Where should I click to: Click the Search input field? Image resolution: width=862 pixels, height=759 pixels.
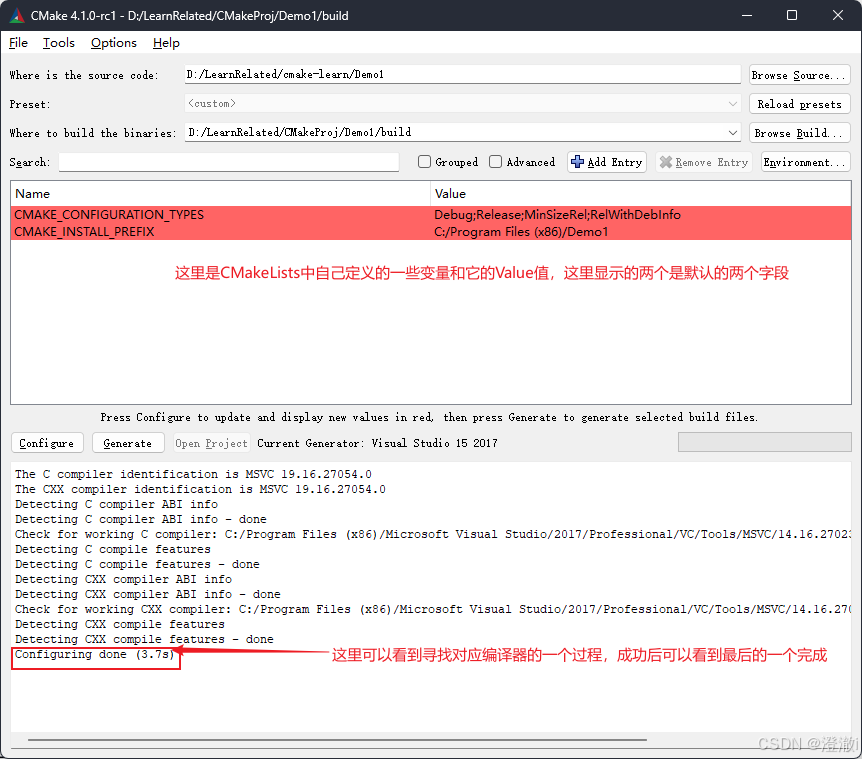pyautogui.click(x=229, y=162)
